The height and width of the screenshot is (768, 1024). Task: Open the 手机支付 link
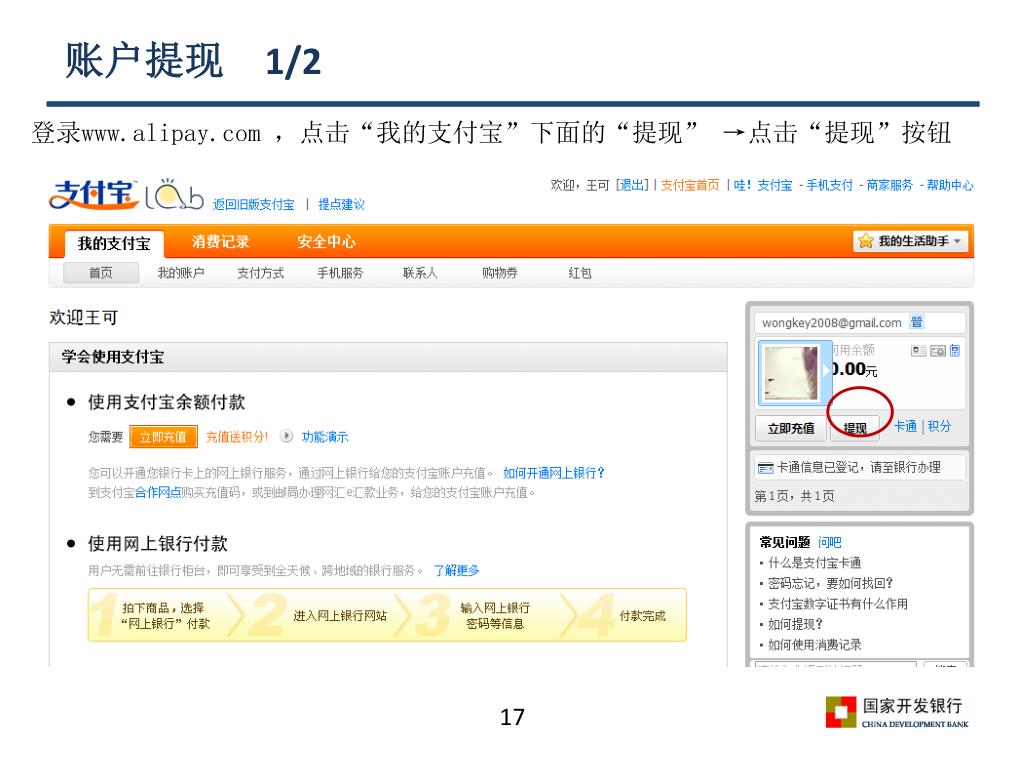click(x=829, y=185)
